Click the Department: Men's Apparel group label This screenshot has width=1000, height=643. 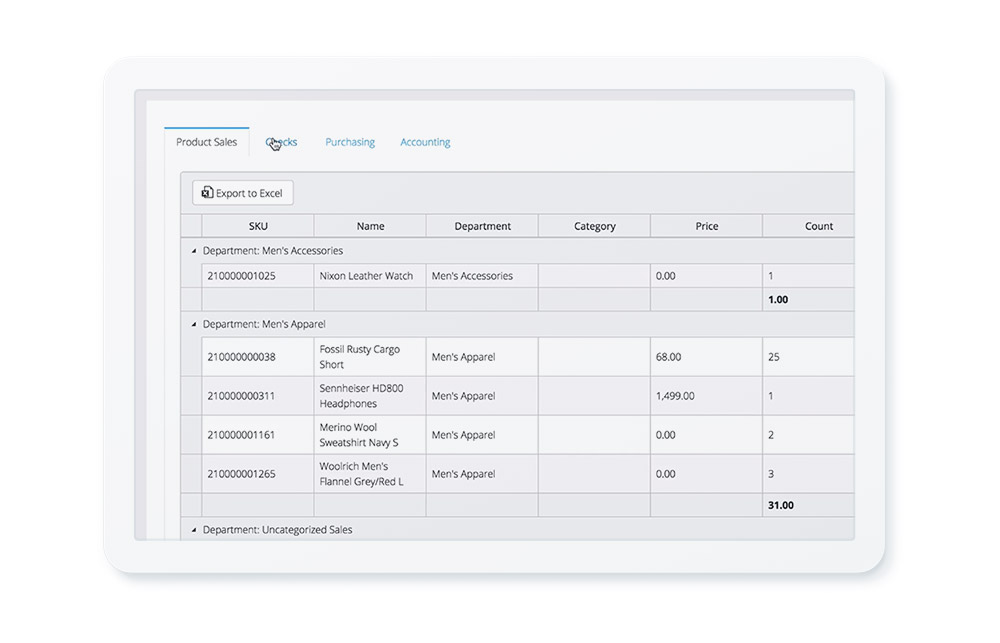263,324
